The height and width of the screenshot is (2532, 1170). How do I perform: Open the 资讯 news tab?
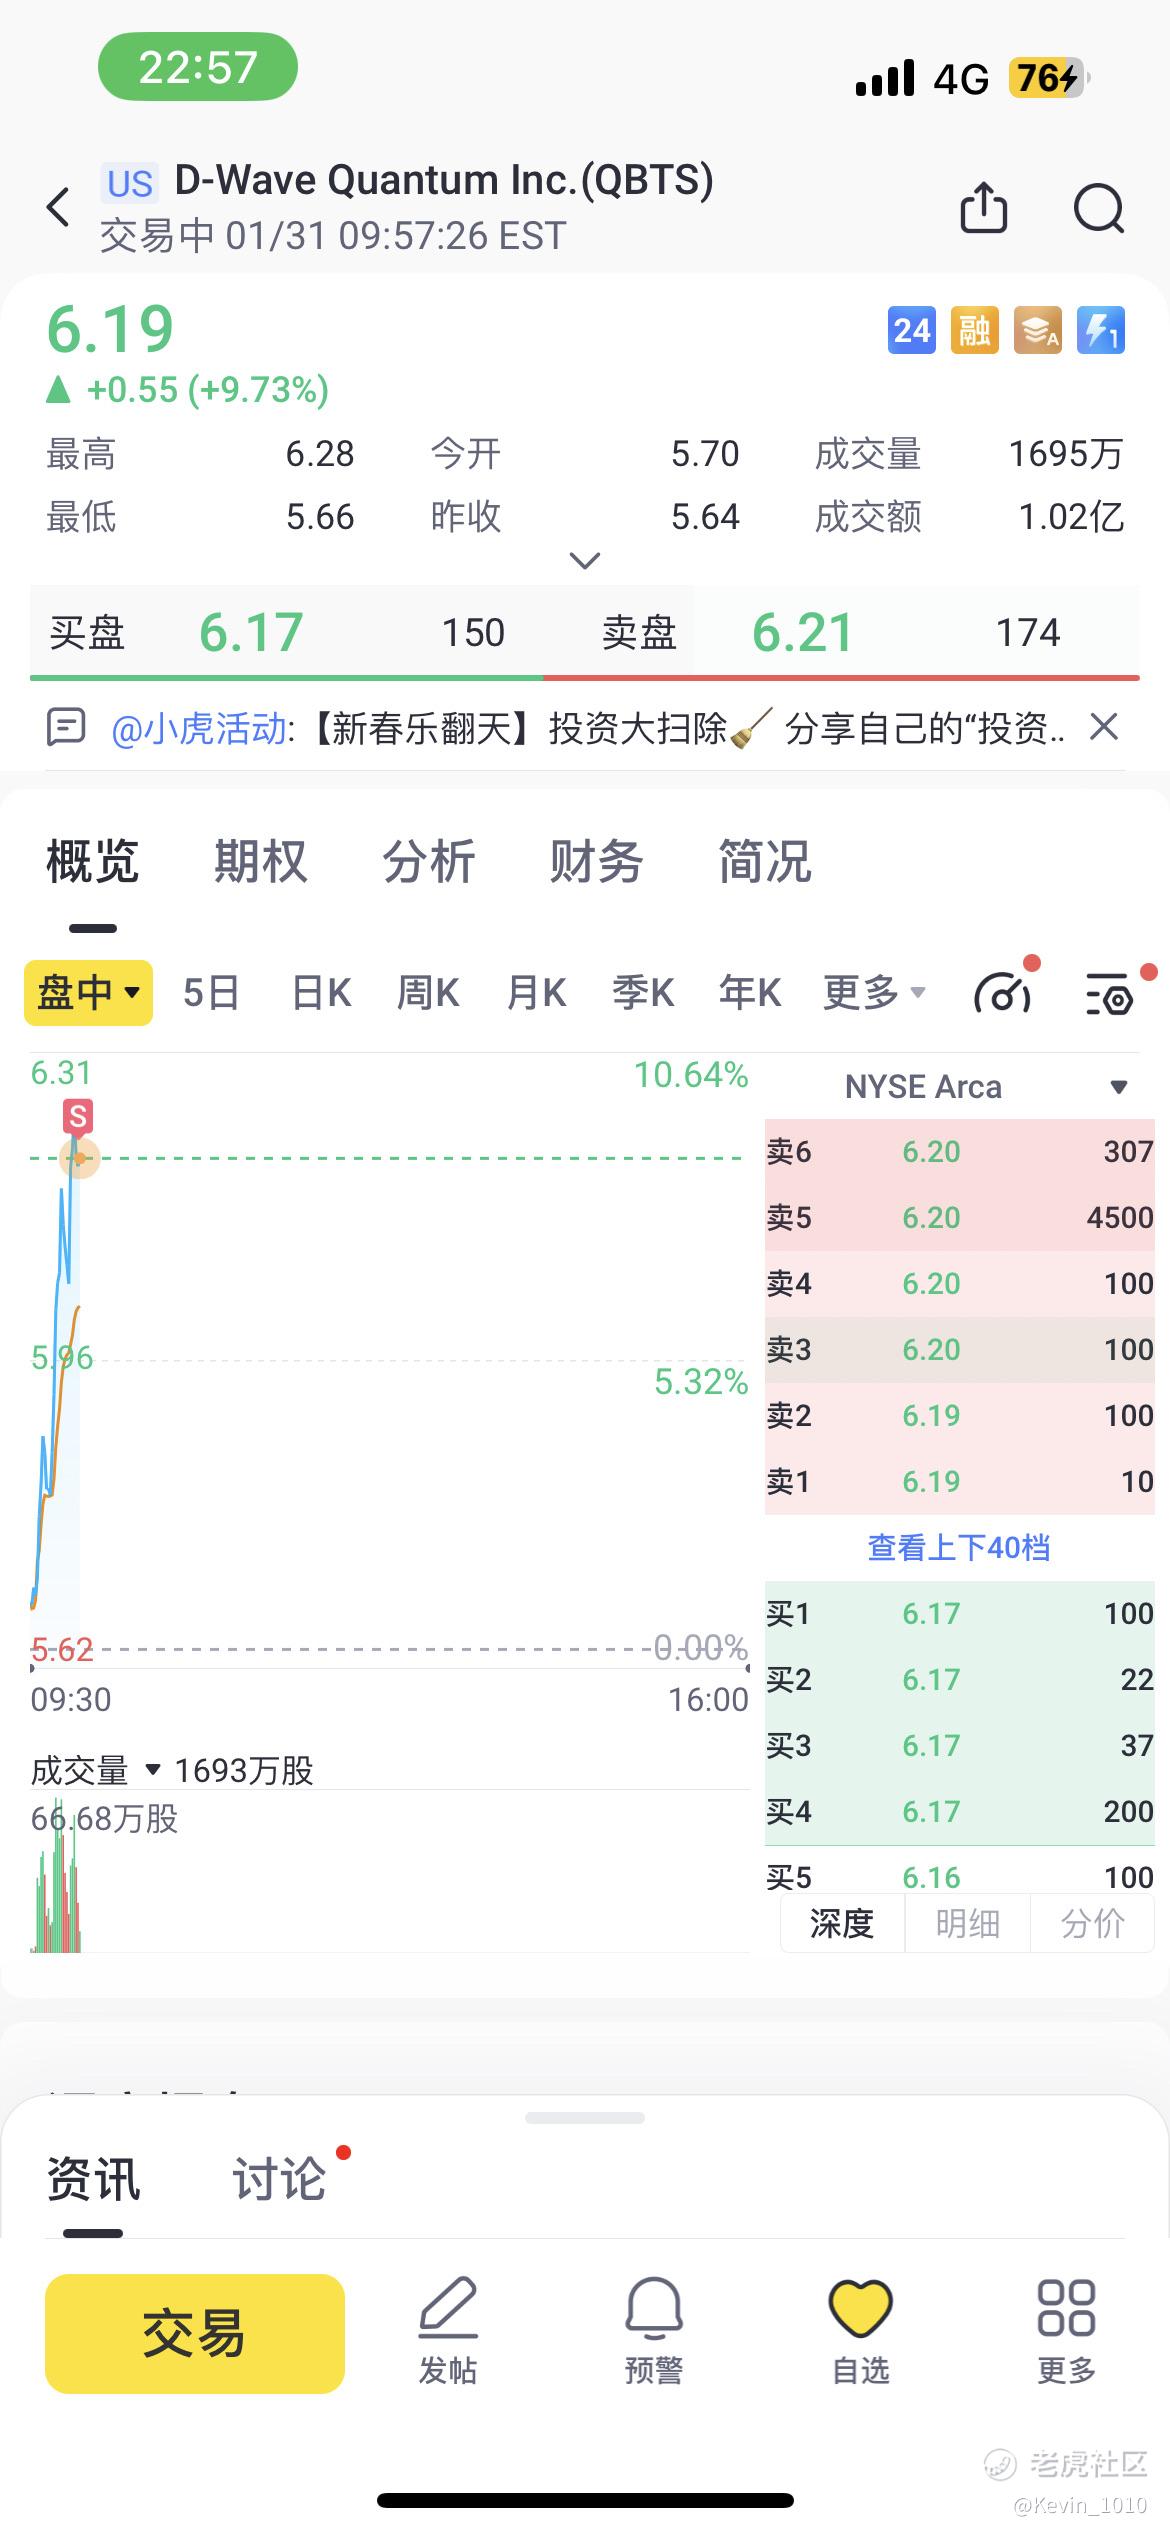pos(93,2179)
